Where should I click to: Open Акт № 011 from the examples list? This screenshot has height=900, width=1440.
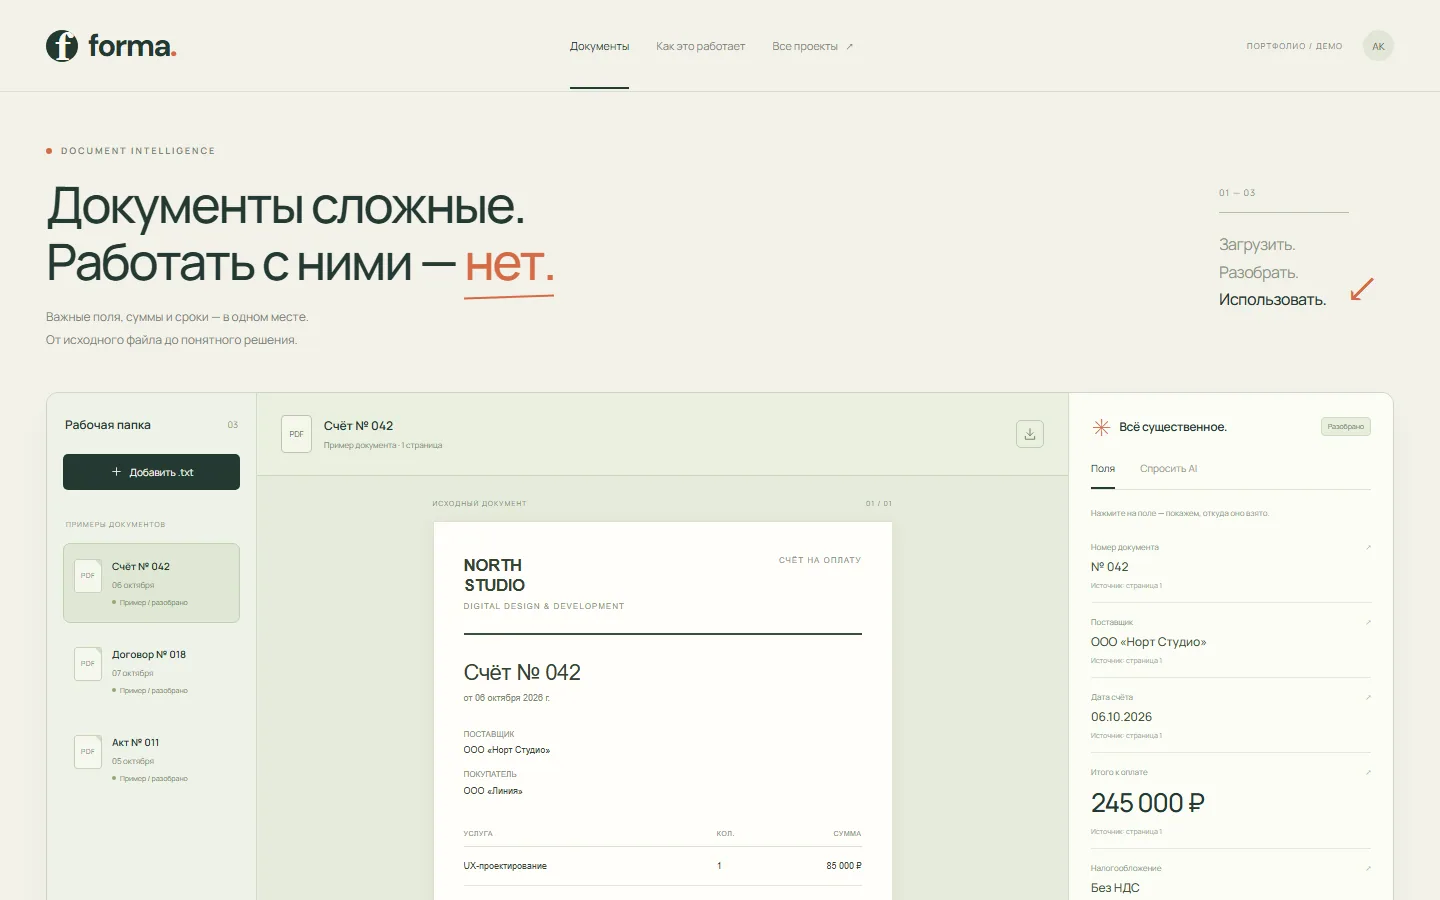click(151, 759)
